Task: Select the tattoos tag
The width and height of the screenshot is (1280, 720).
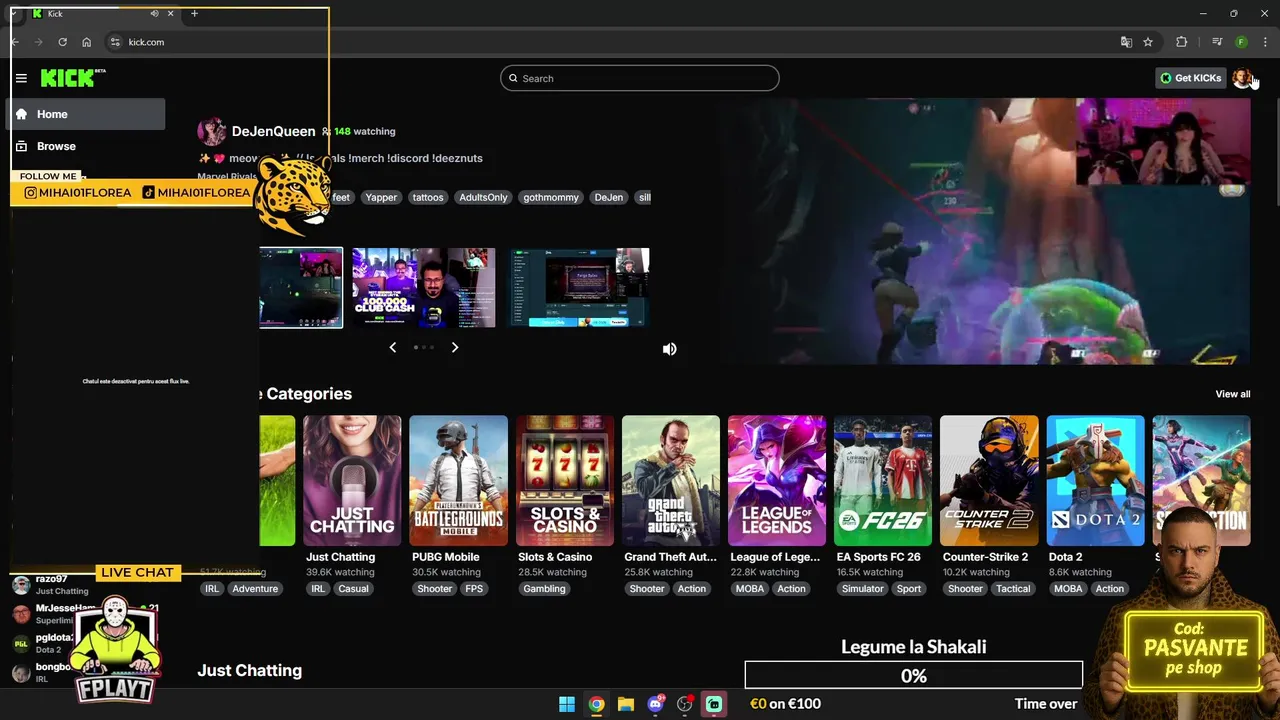Action: tap(428, 197)
